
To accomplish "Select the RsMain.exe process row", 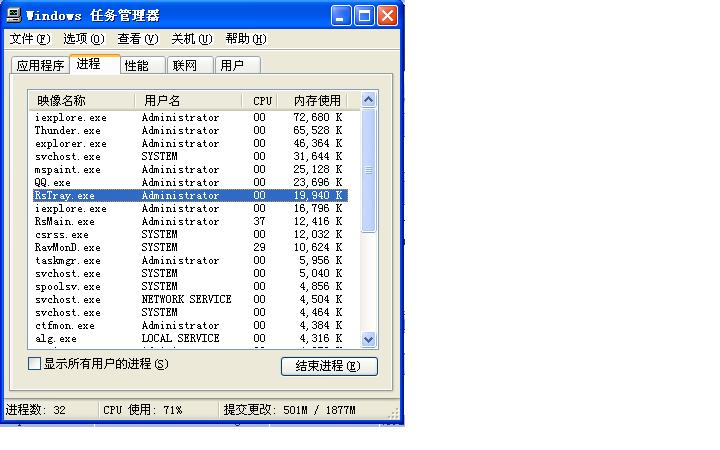I will point(190,221).
